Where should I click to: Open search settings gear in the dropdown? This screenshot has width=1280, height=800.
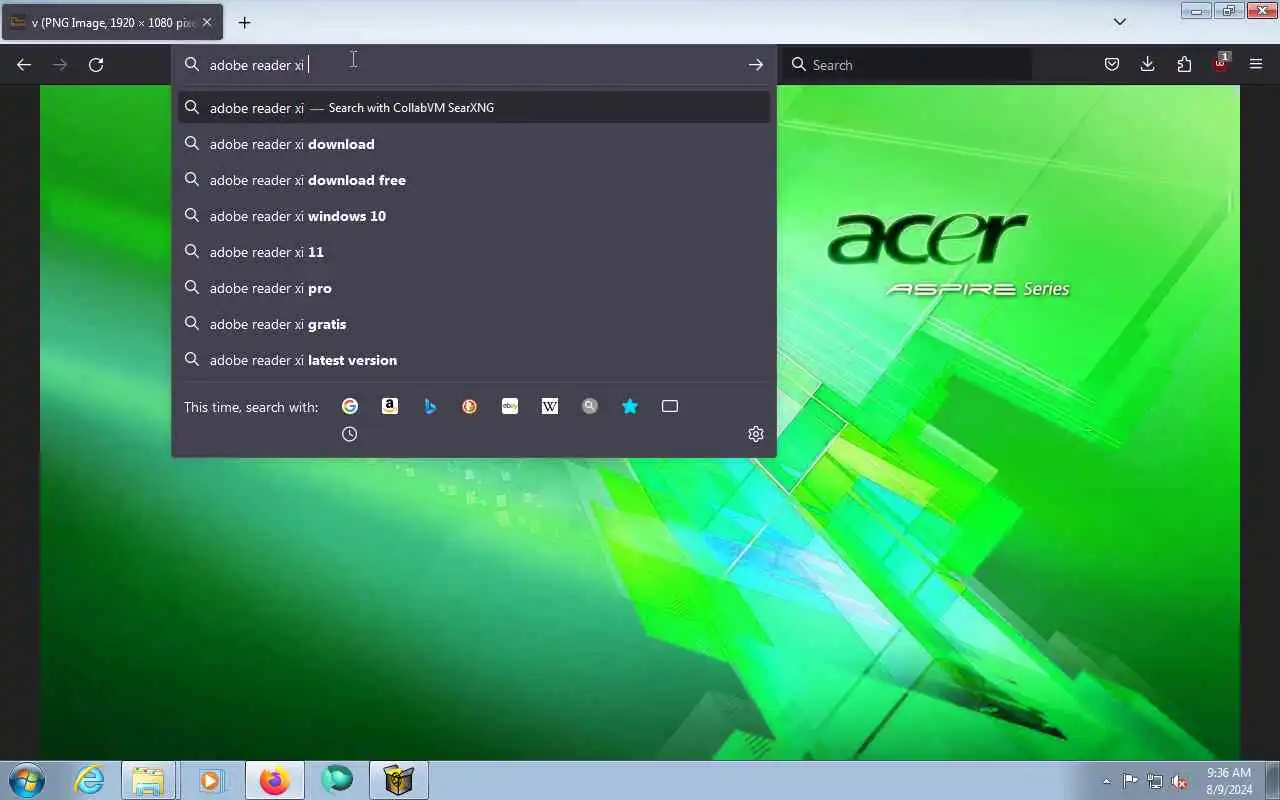(x=756, y=434)
